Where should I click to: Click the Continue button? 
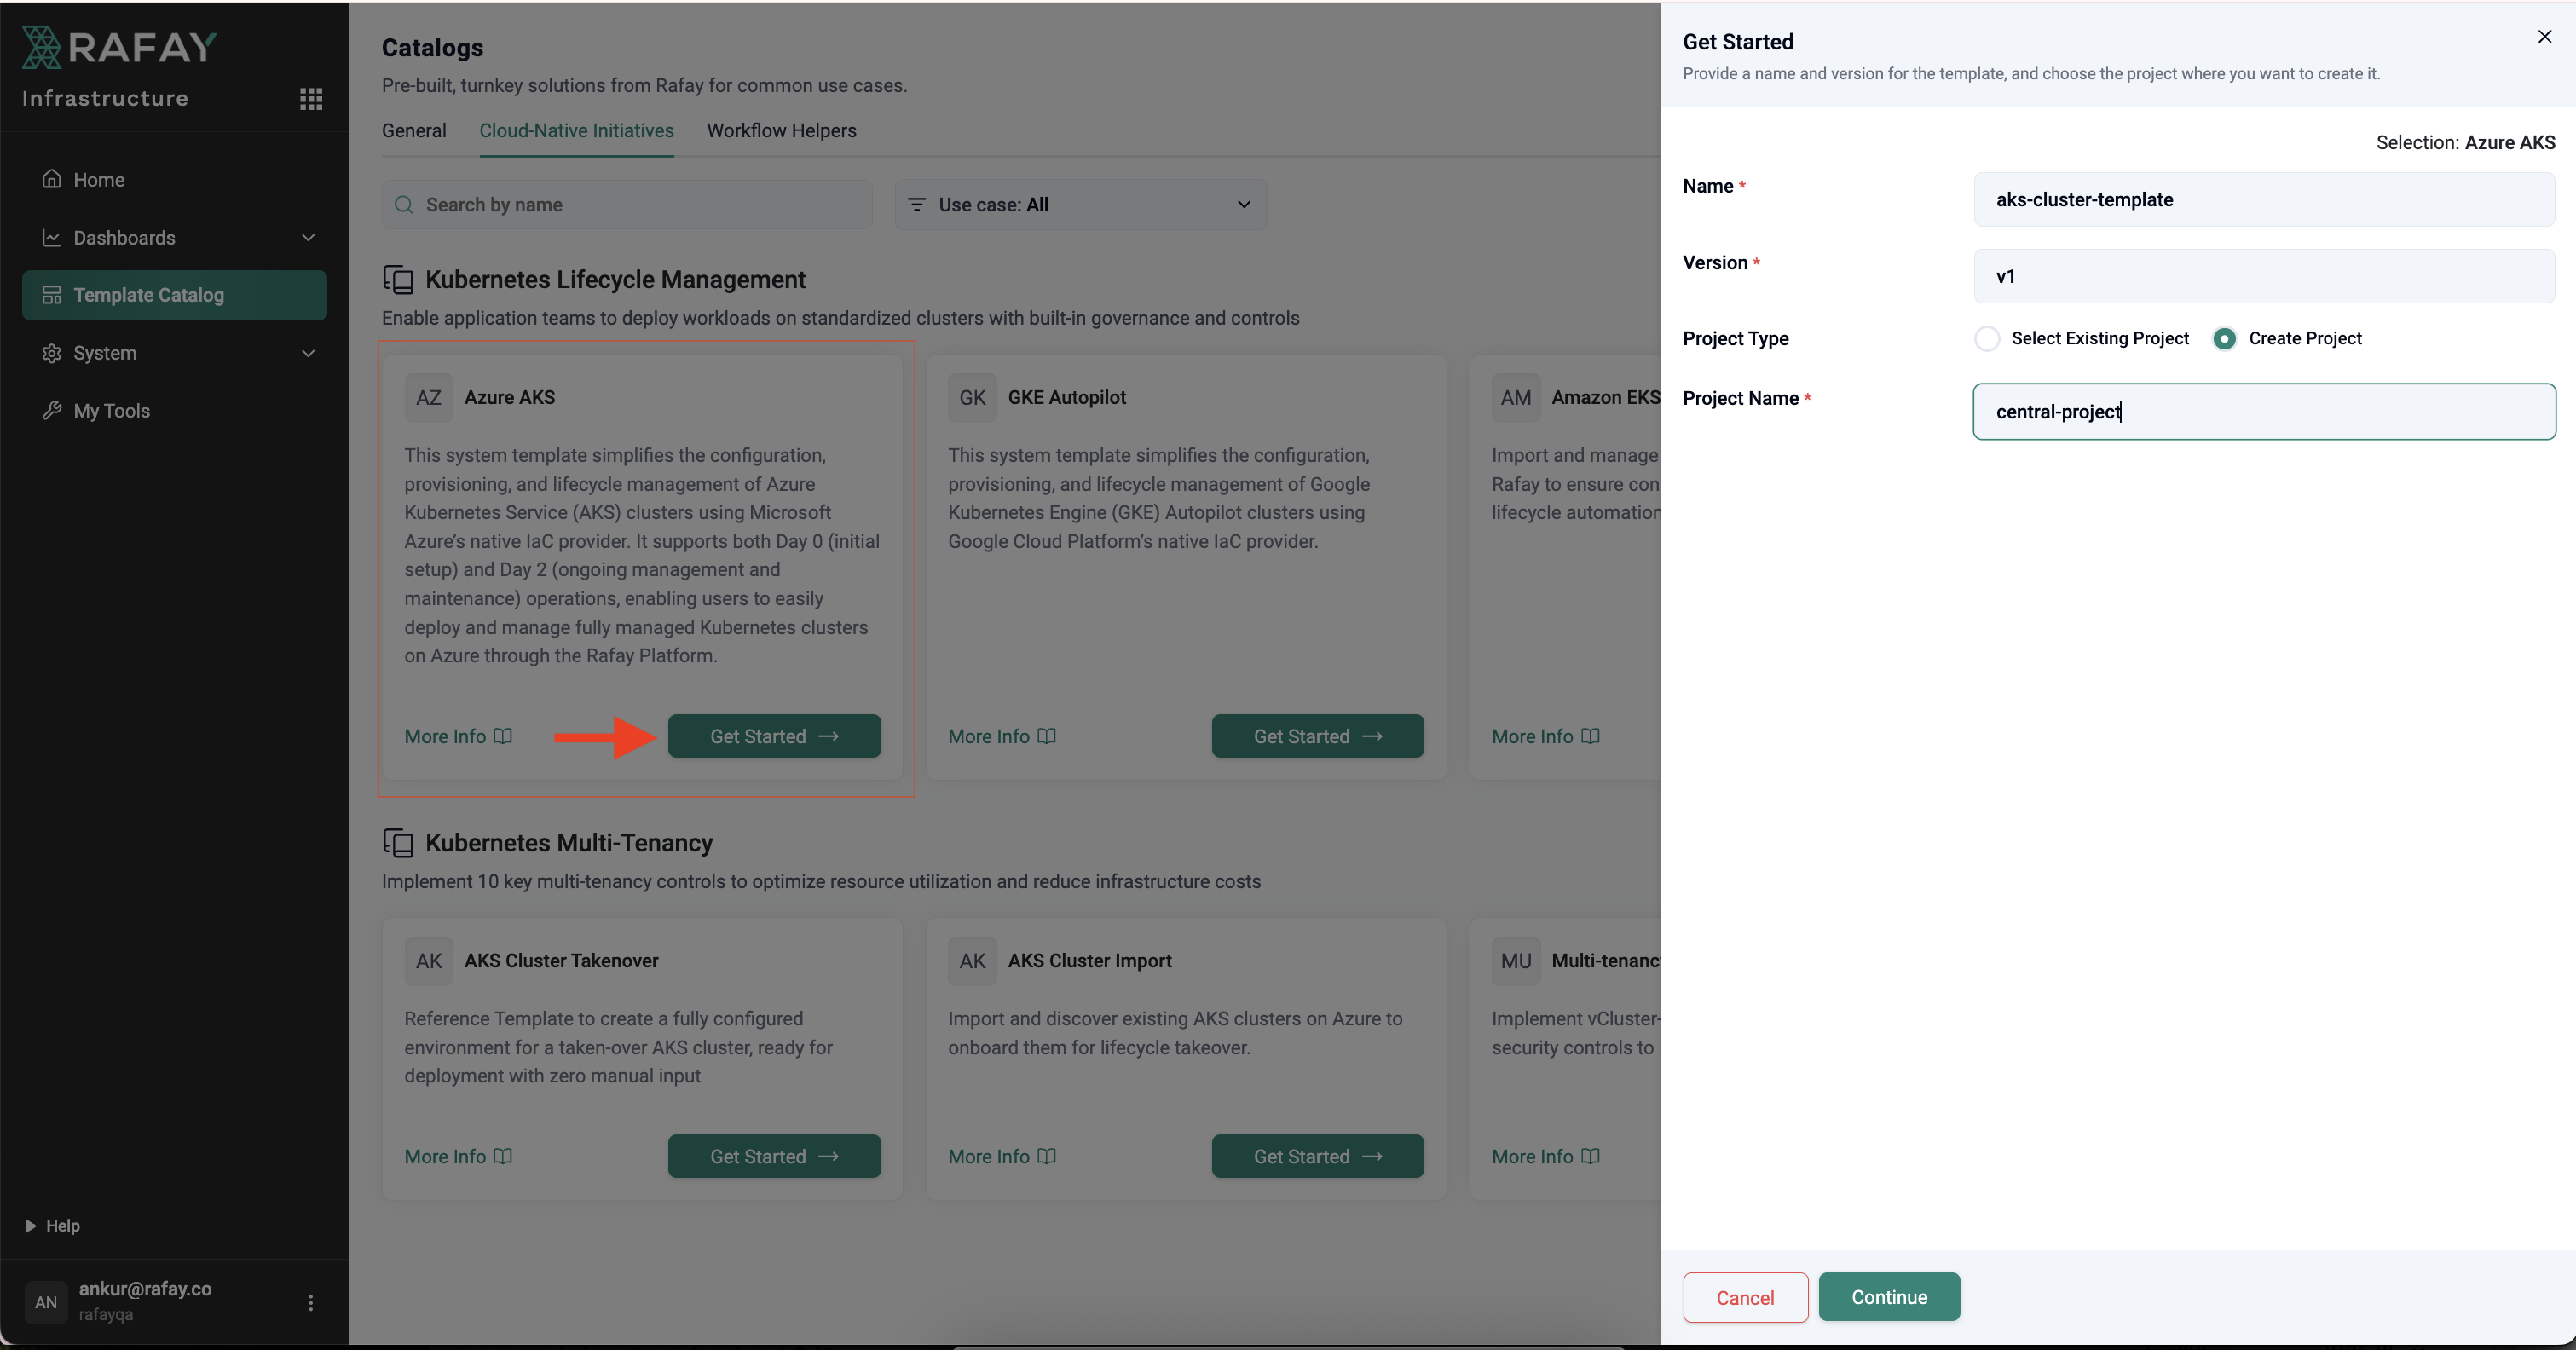pos(1888,1297)
